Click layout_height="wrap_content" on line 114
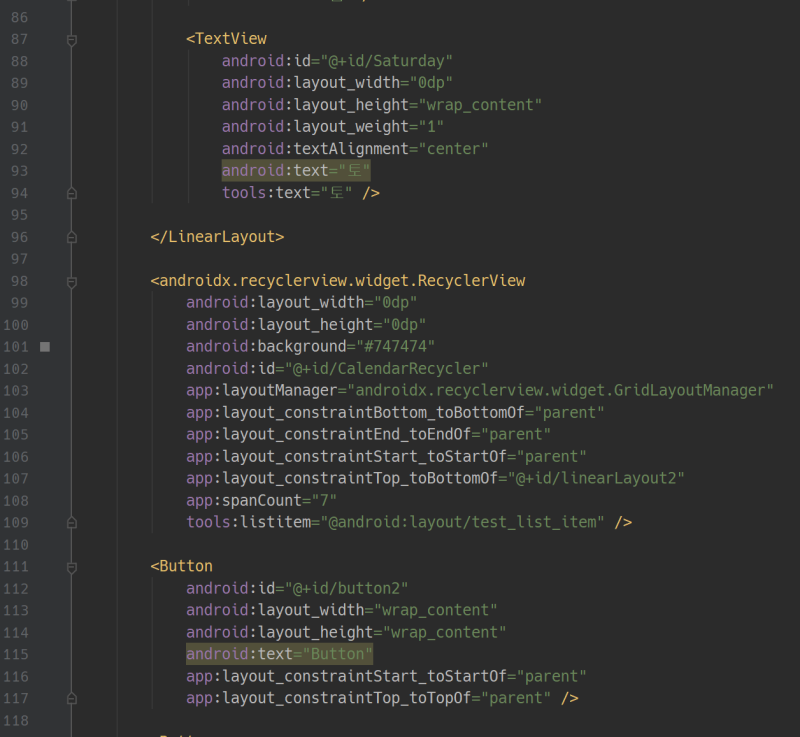800x737 pixels. (x=382, y=632)
